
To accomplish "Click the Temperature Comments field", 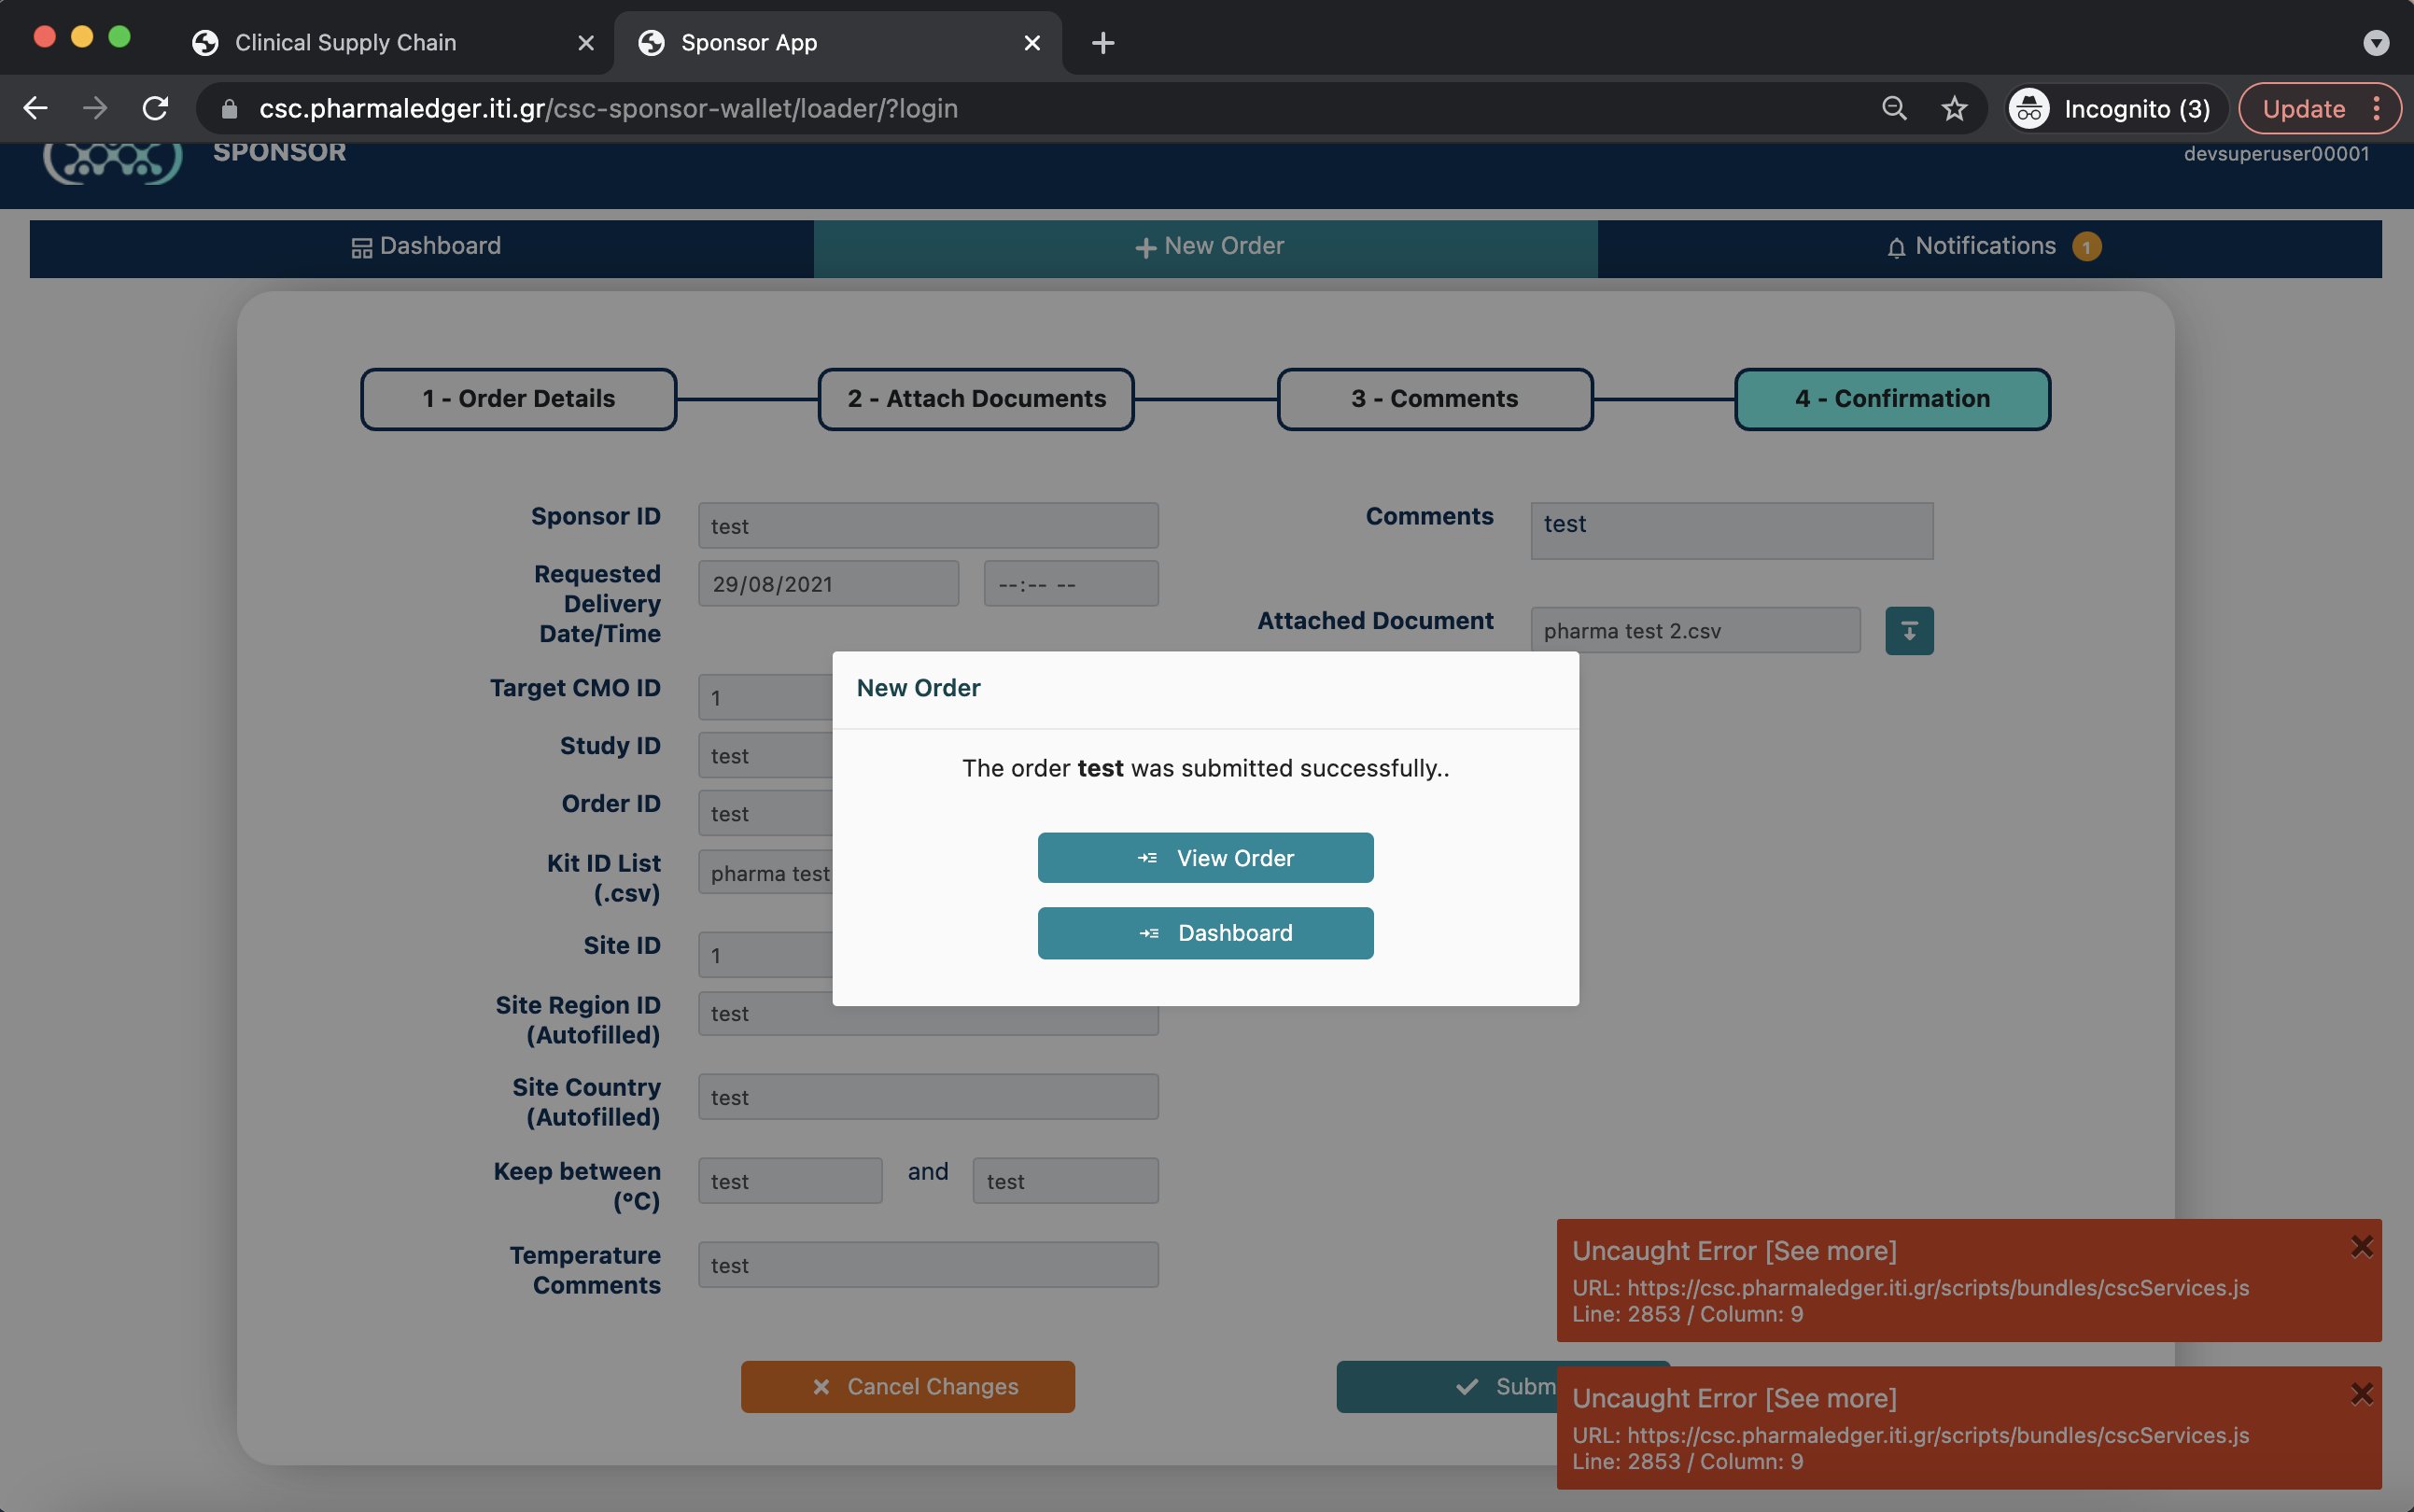I will [x=928, y=1265].
